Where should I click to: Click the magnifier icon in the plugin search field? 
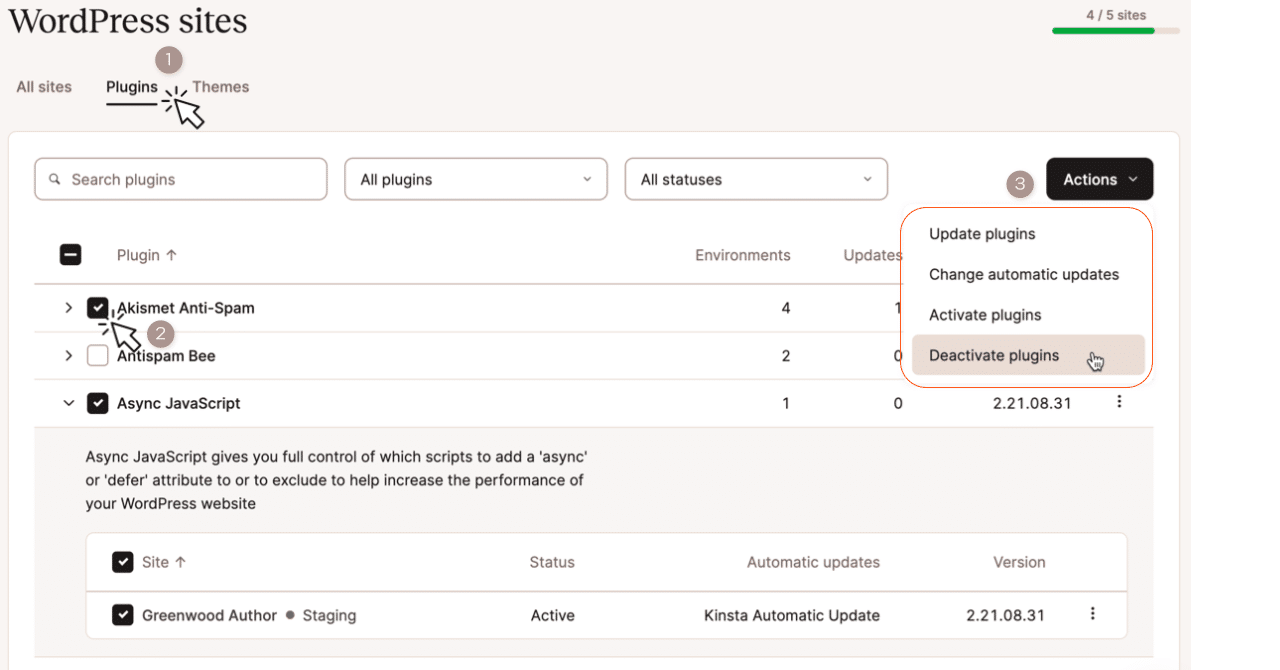(55, 178)
